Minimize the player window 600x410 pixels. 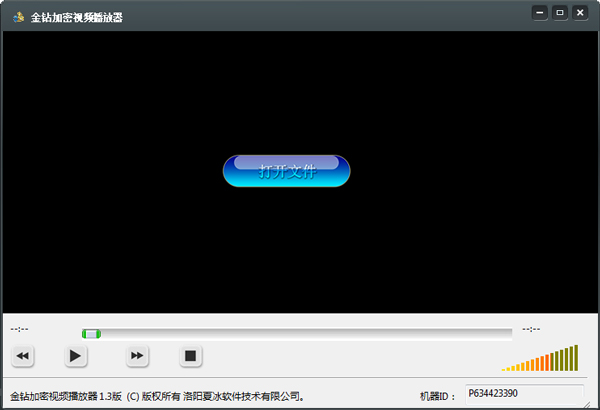click(540, 13)
